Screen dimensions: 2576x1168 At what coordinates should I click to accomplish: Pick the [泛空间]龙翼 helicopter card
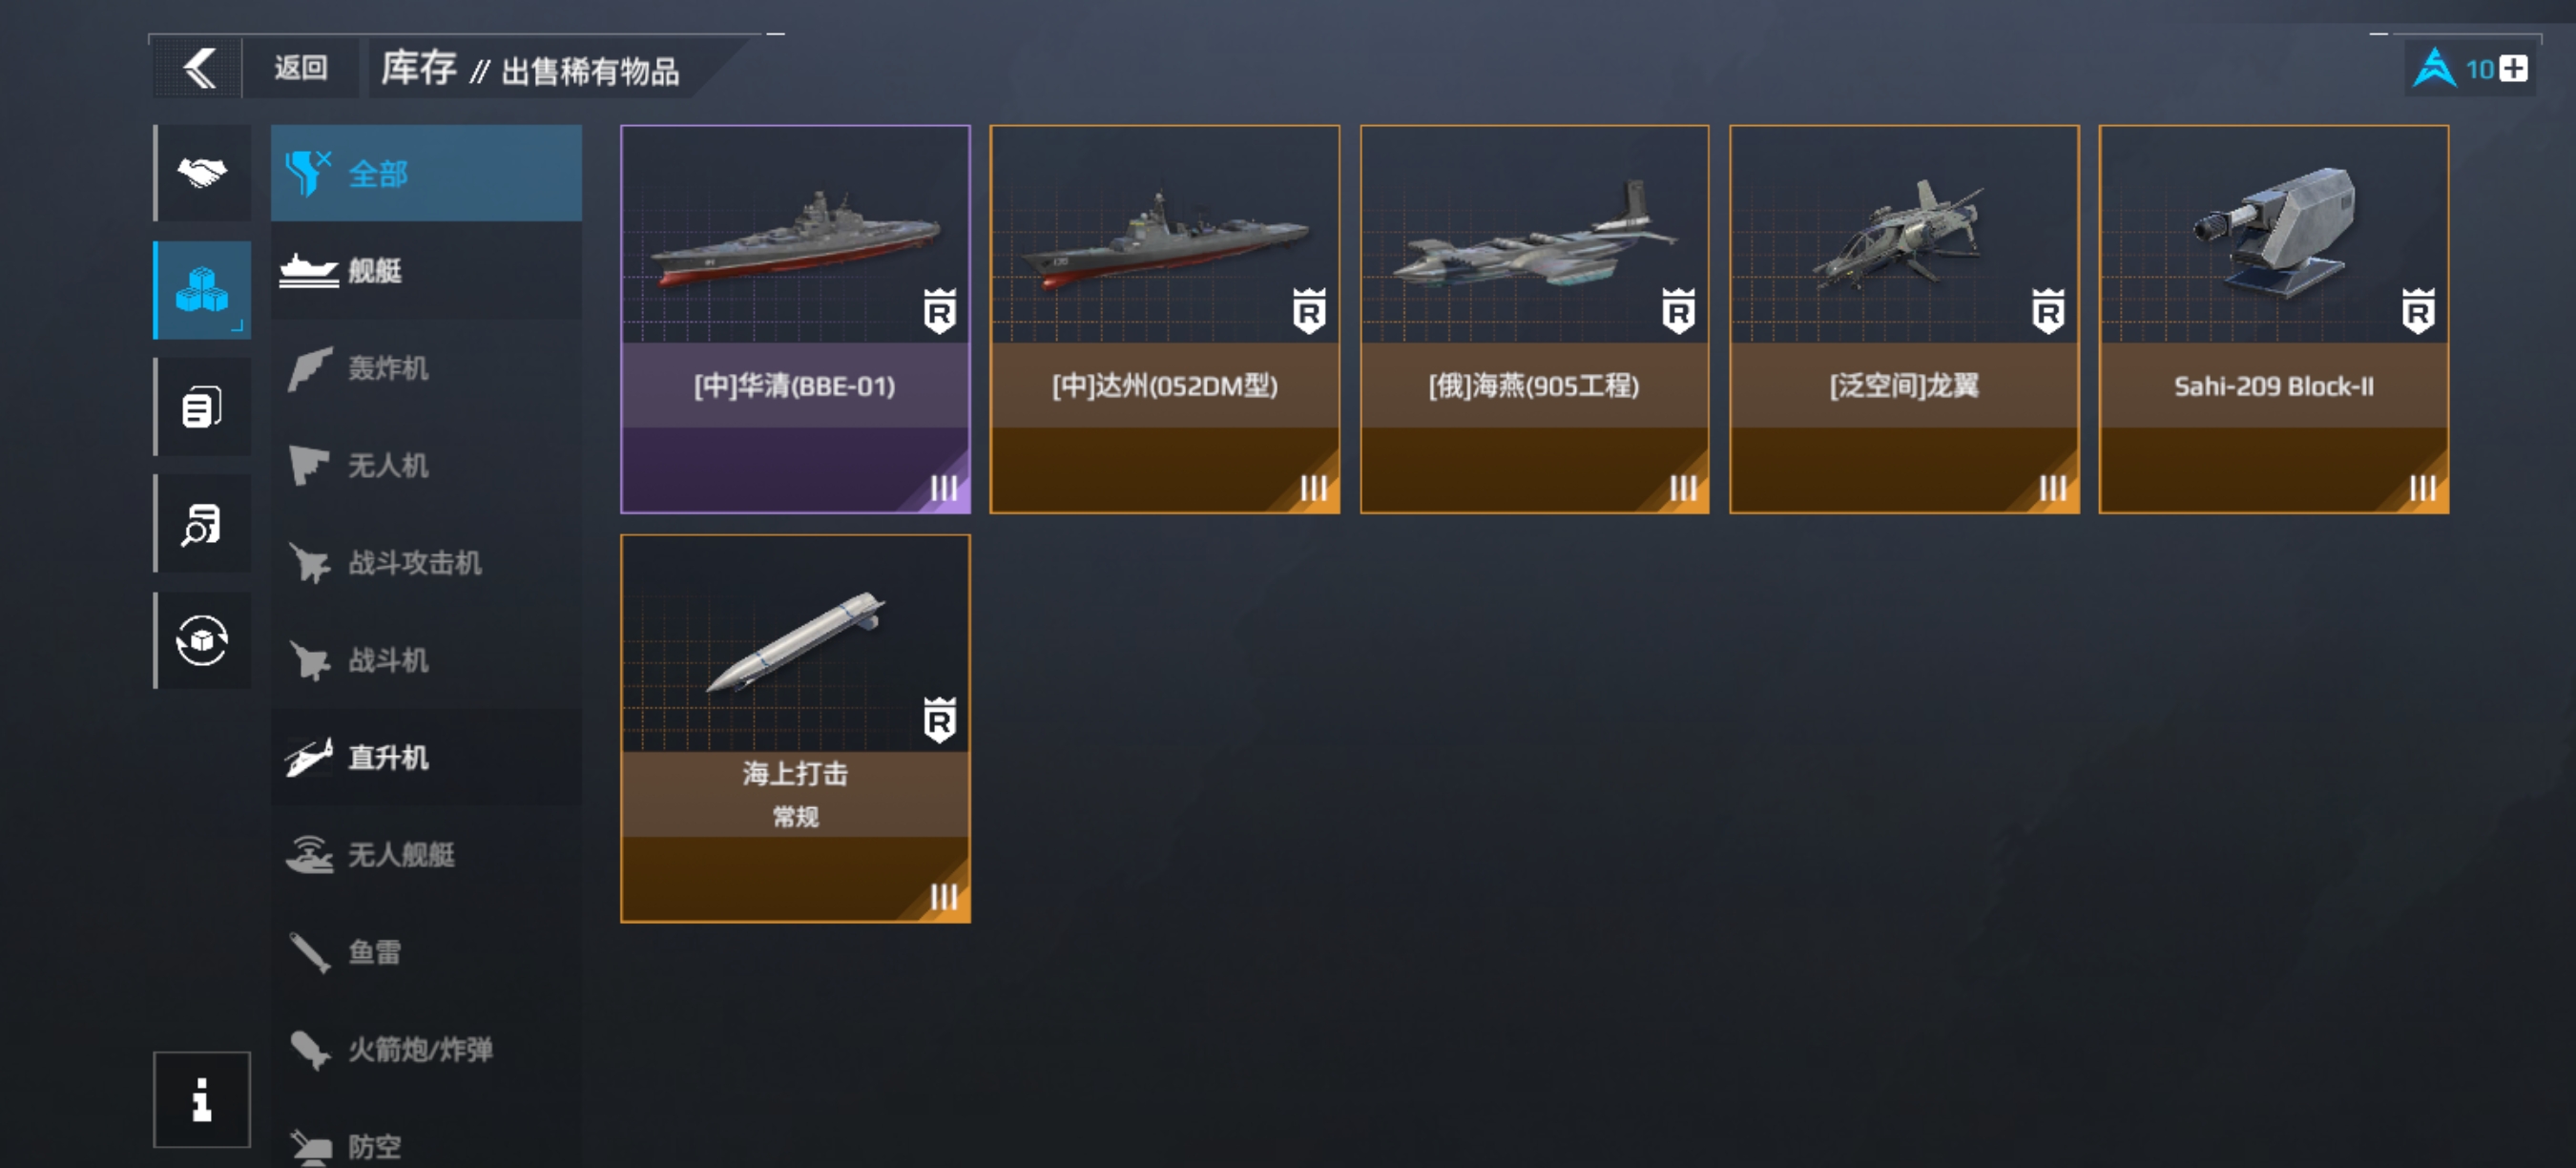1904,319
